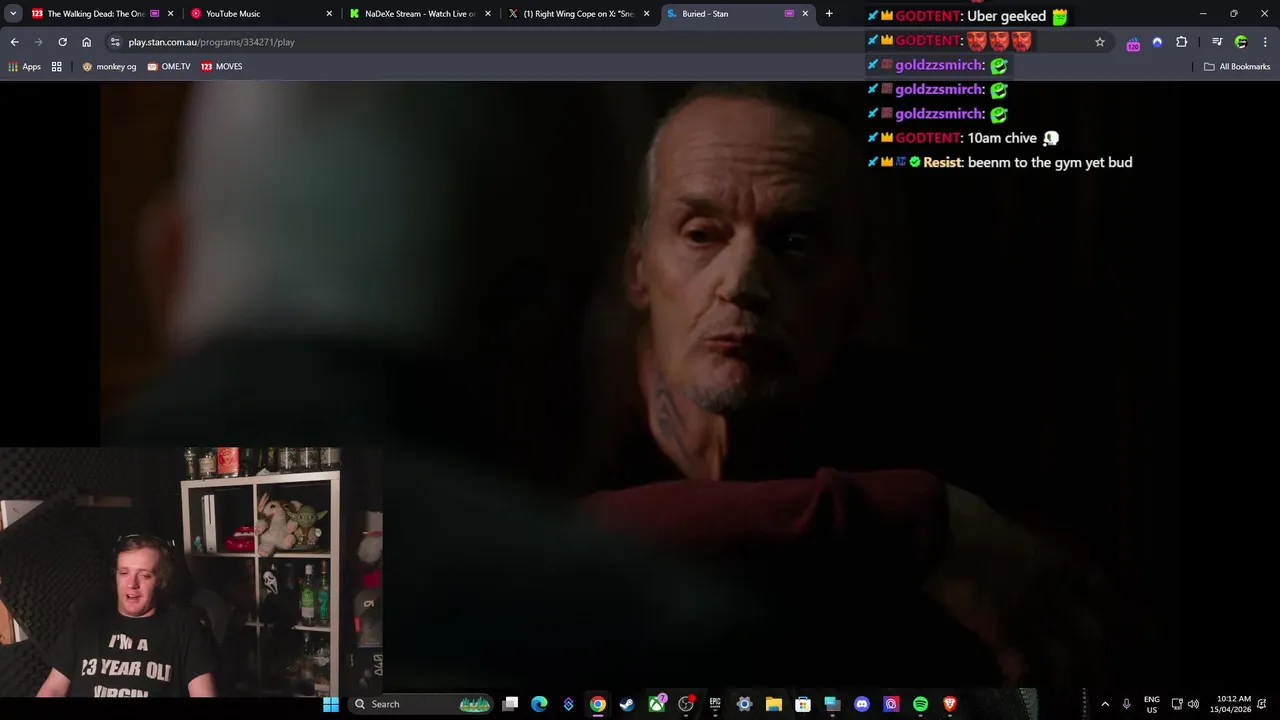Select the Buried - Stan tab
This screenshot has height=720, width=1280.
[x=738, y=14]
